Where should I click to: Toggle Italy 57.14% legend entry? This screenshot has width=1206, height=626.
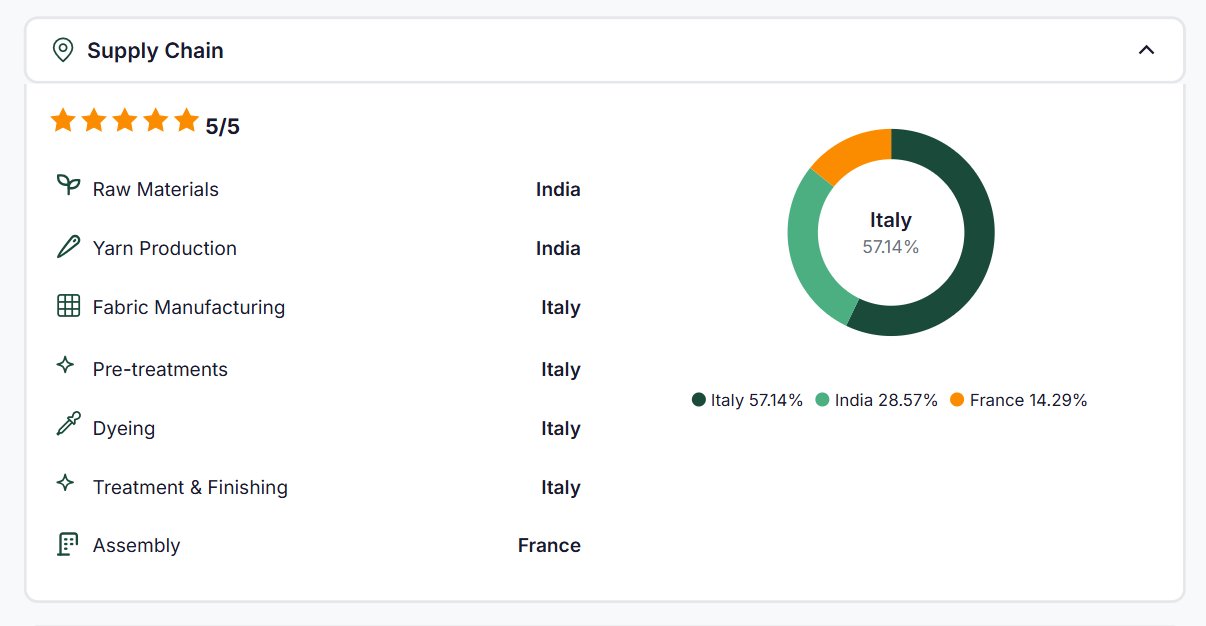tap(747, 400)
